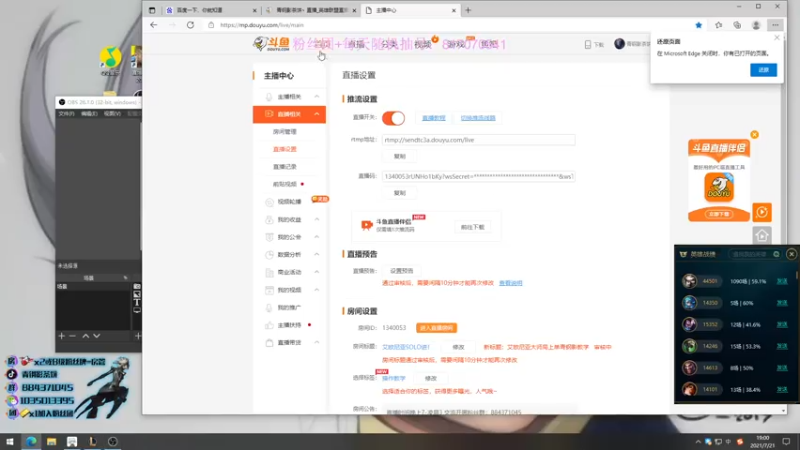Open the 查看说明 link
The image size is (800, 450).
pyautogui.click(x=511, y=283)
